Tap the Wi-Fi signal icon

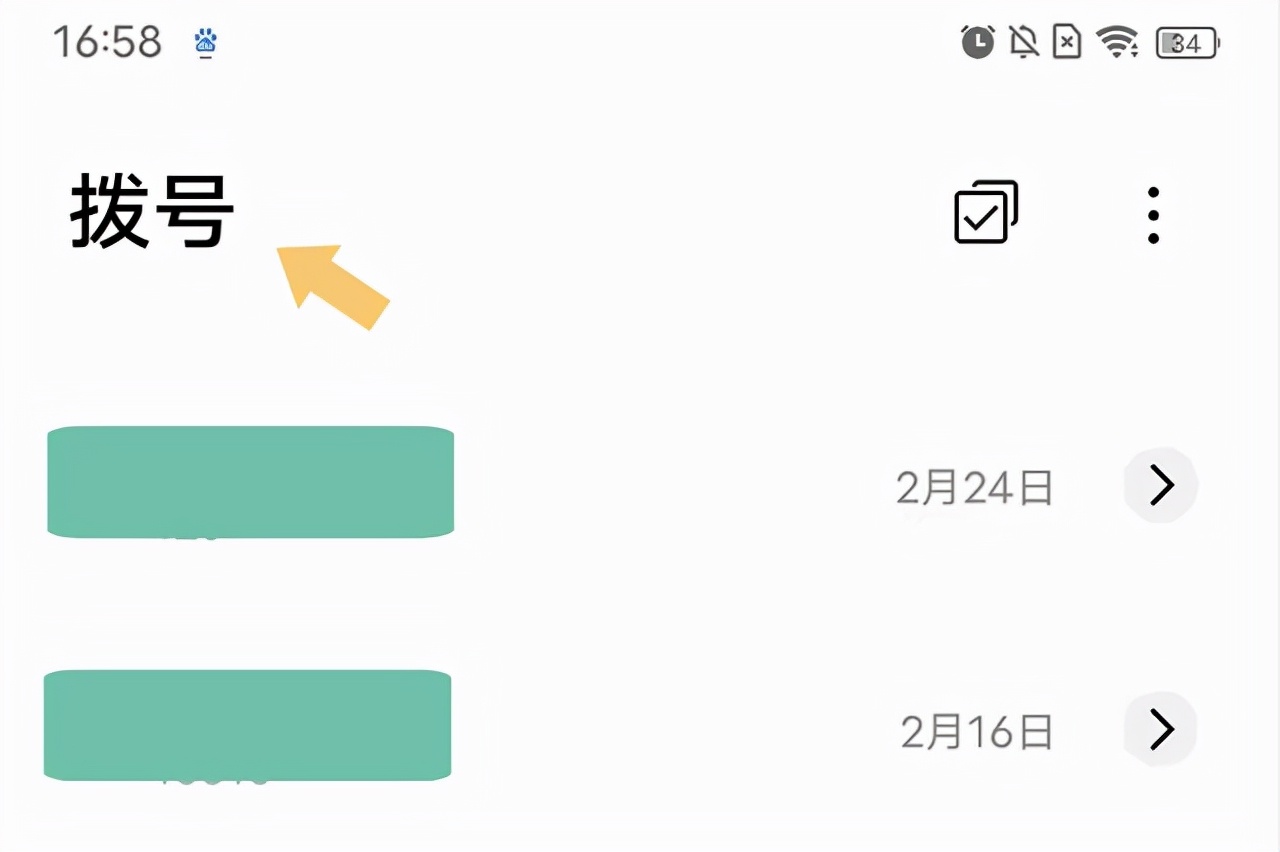pyautogui.click(x=1117, y=43)
